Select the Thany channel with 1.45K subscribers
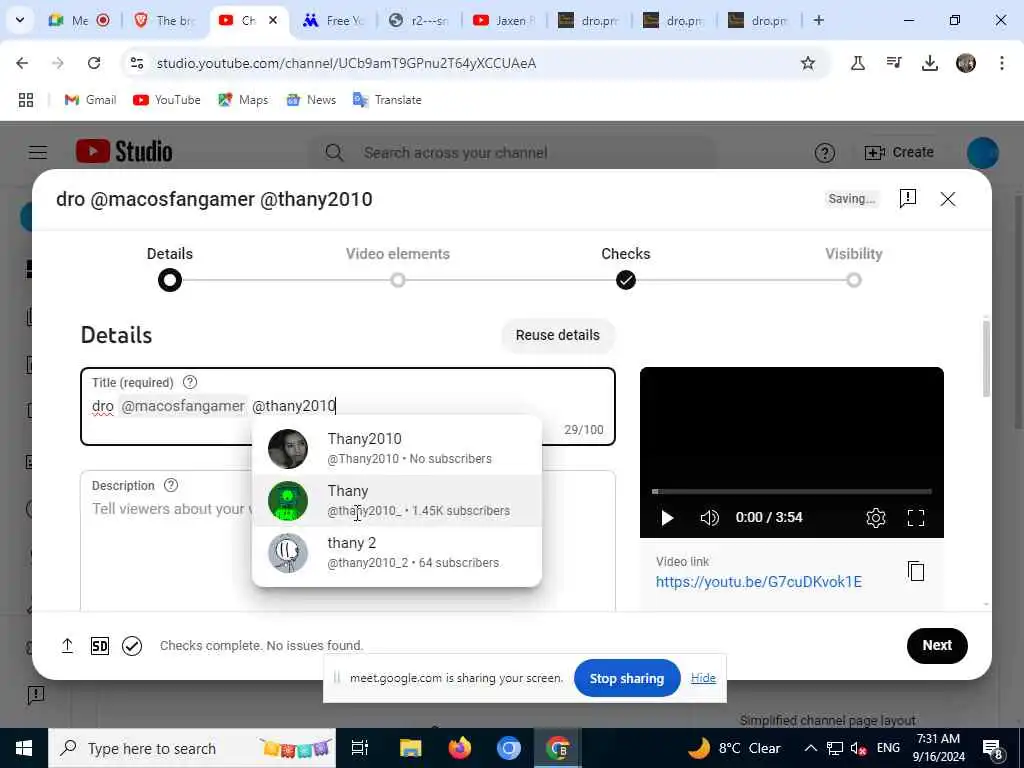1024x768 pixels. (396, 501)
